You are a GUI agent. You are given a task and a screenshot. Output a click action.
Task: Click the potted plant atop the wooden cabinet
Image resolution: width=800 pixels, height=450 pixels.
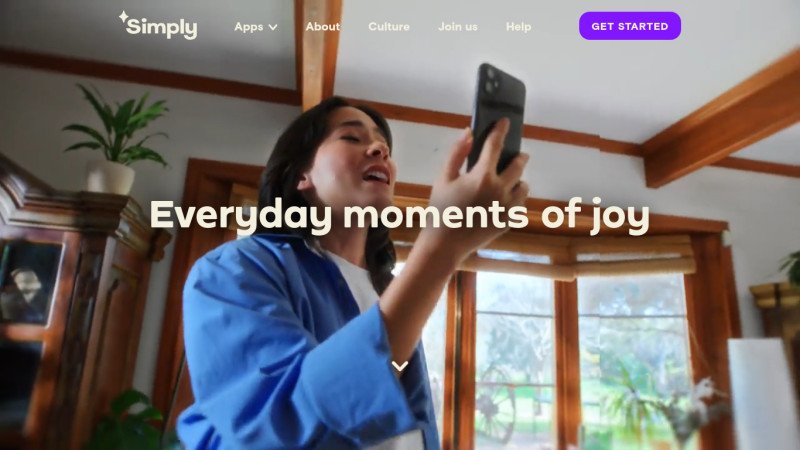pyautogui.click(x=116, y=140)
